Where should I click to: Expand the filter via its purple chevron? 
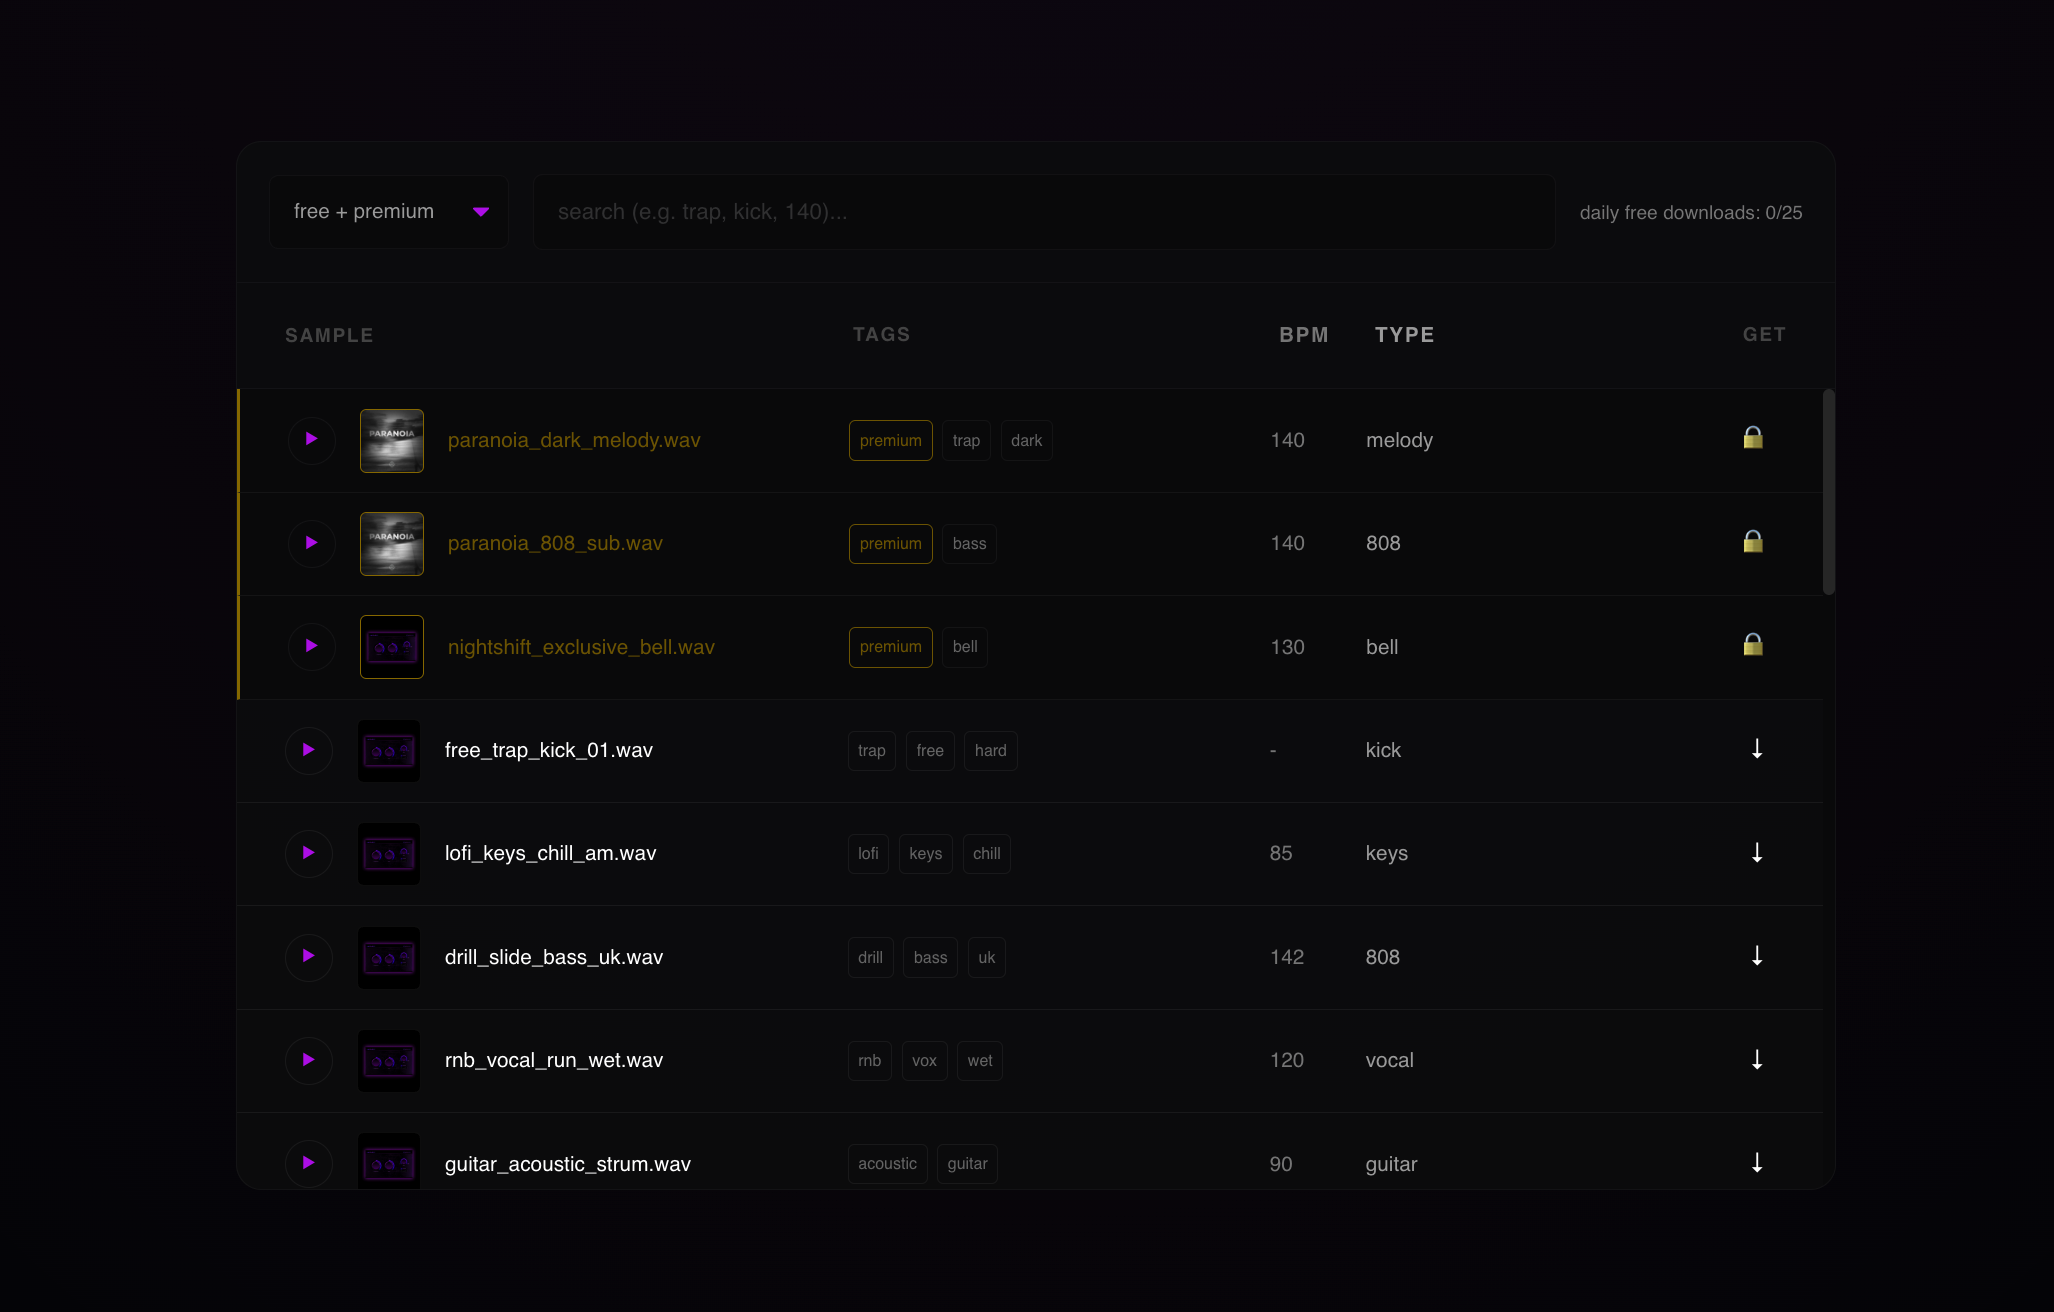pos(481,211)
